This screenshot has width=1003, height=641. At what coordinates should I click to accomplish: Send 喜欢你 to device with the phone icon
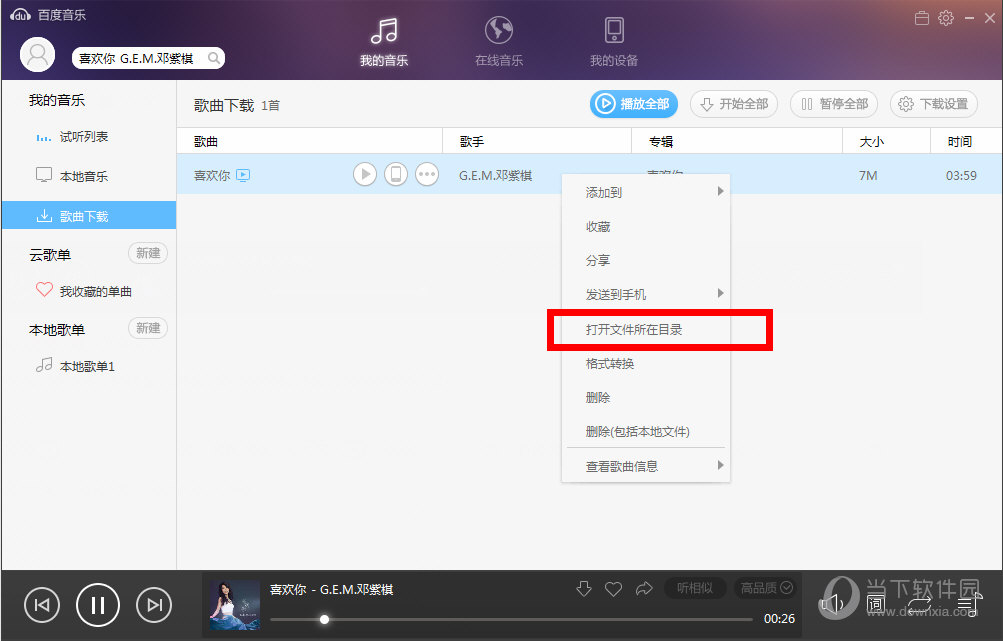point(396,173)
